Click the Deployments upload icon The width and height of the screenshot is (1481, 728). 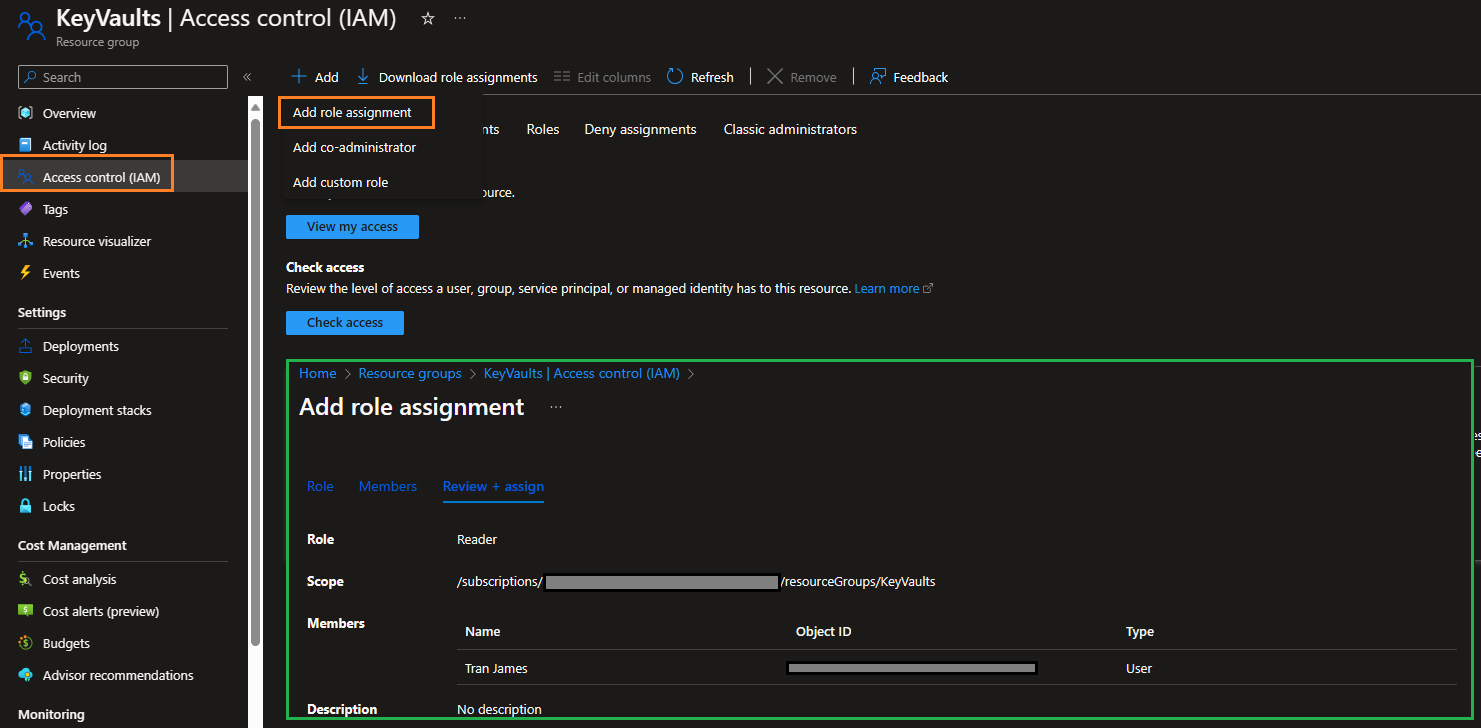(26, 346)
